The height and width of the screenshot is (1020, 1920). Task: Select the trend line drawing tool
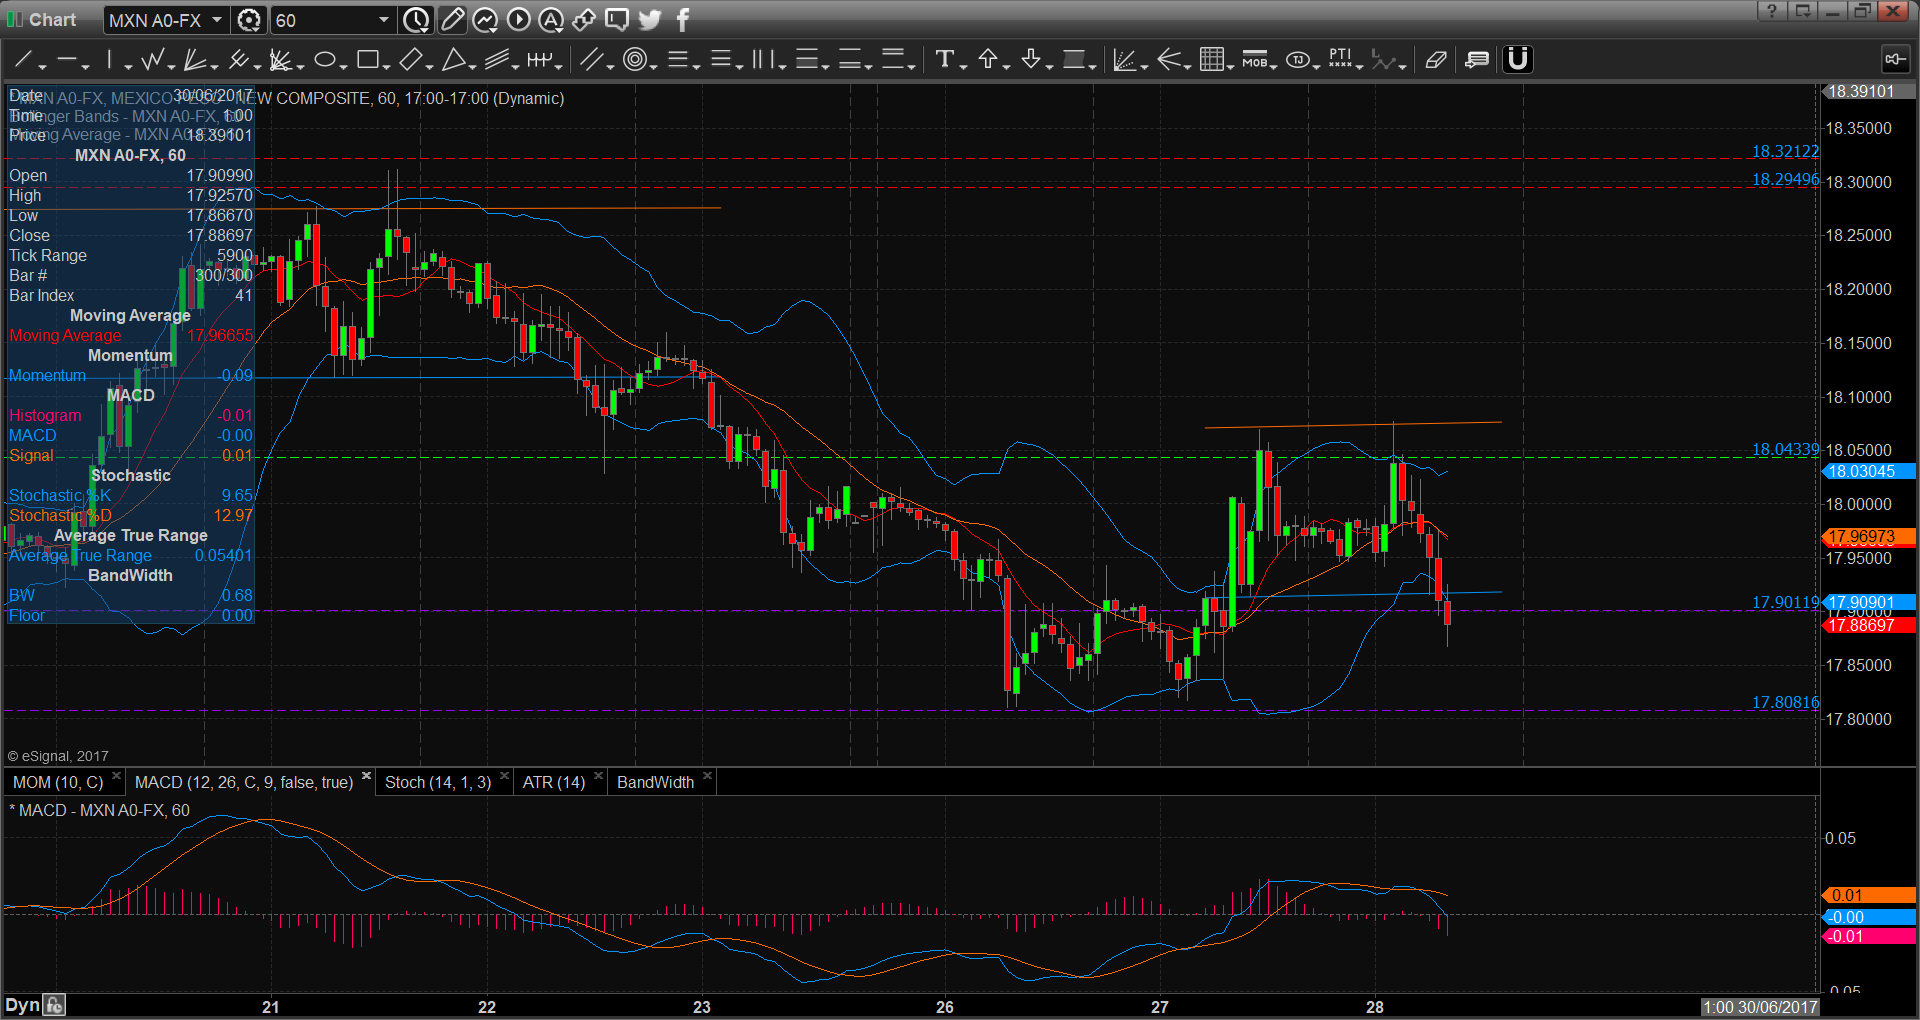click(22, 60)
